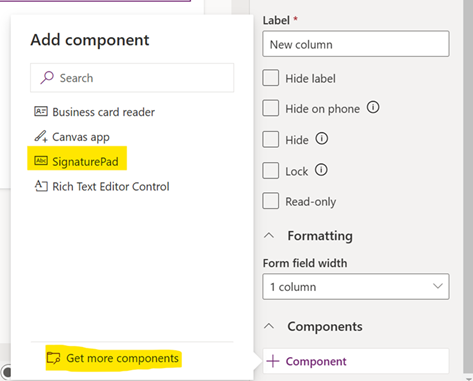Click the magnifier icon in Search box
The image size is (473, 381).
click(47, 77)
